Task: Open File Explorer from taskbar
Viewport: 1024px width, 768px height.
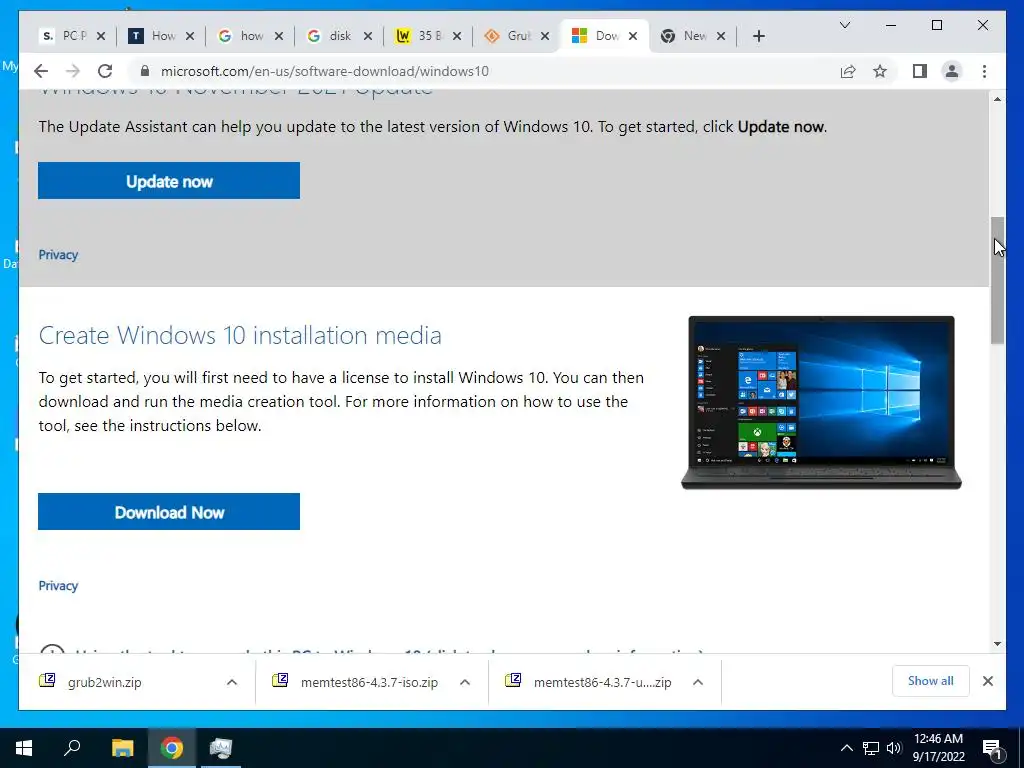Action: pos(122,748)
